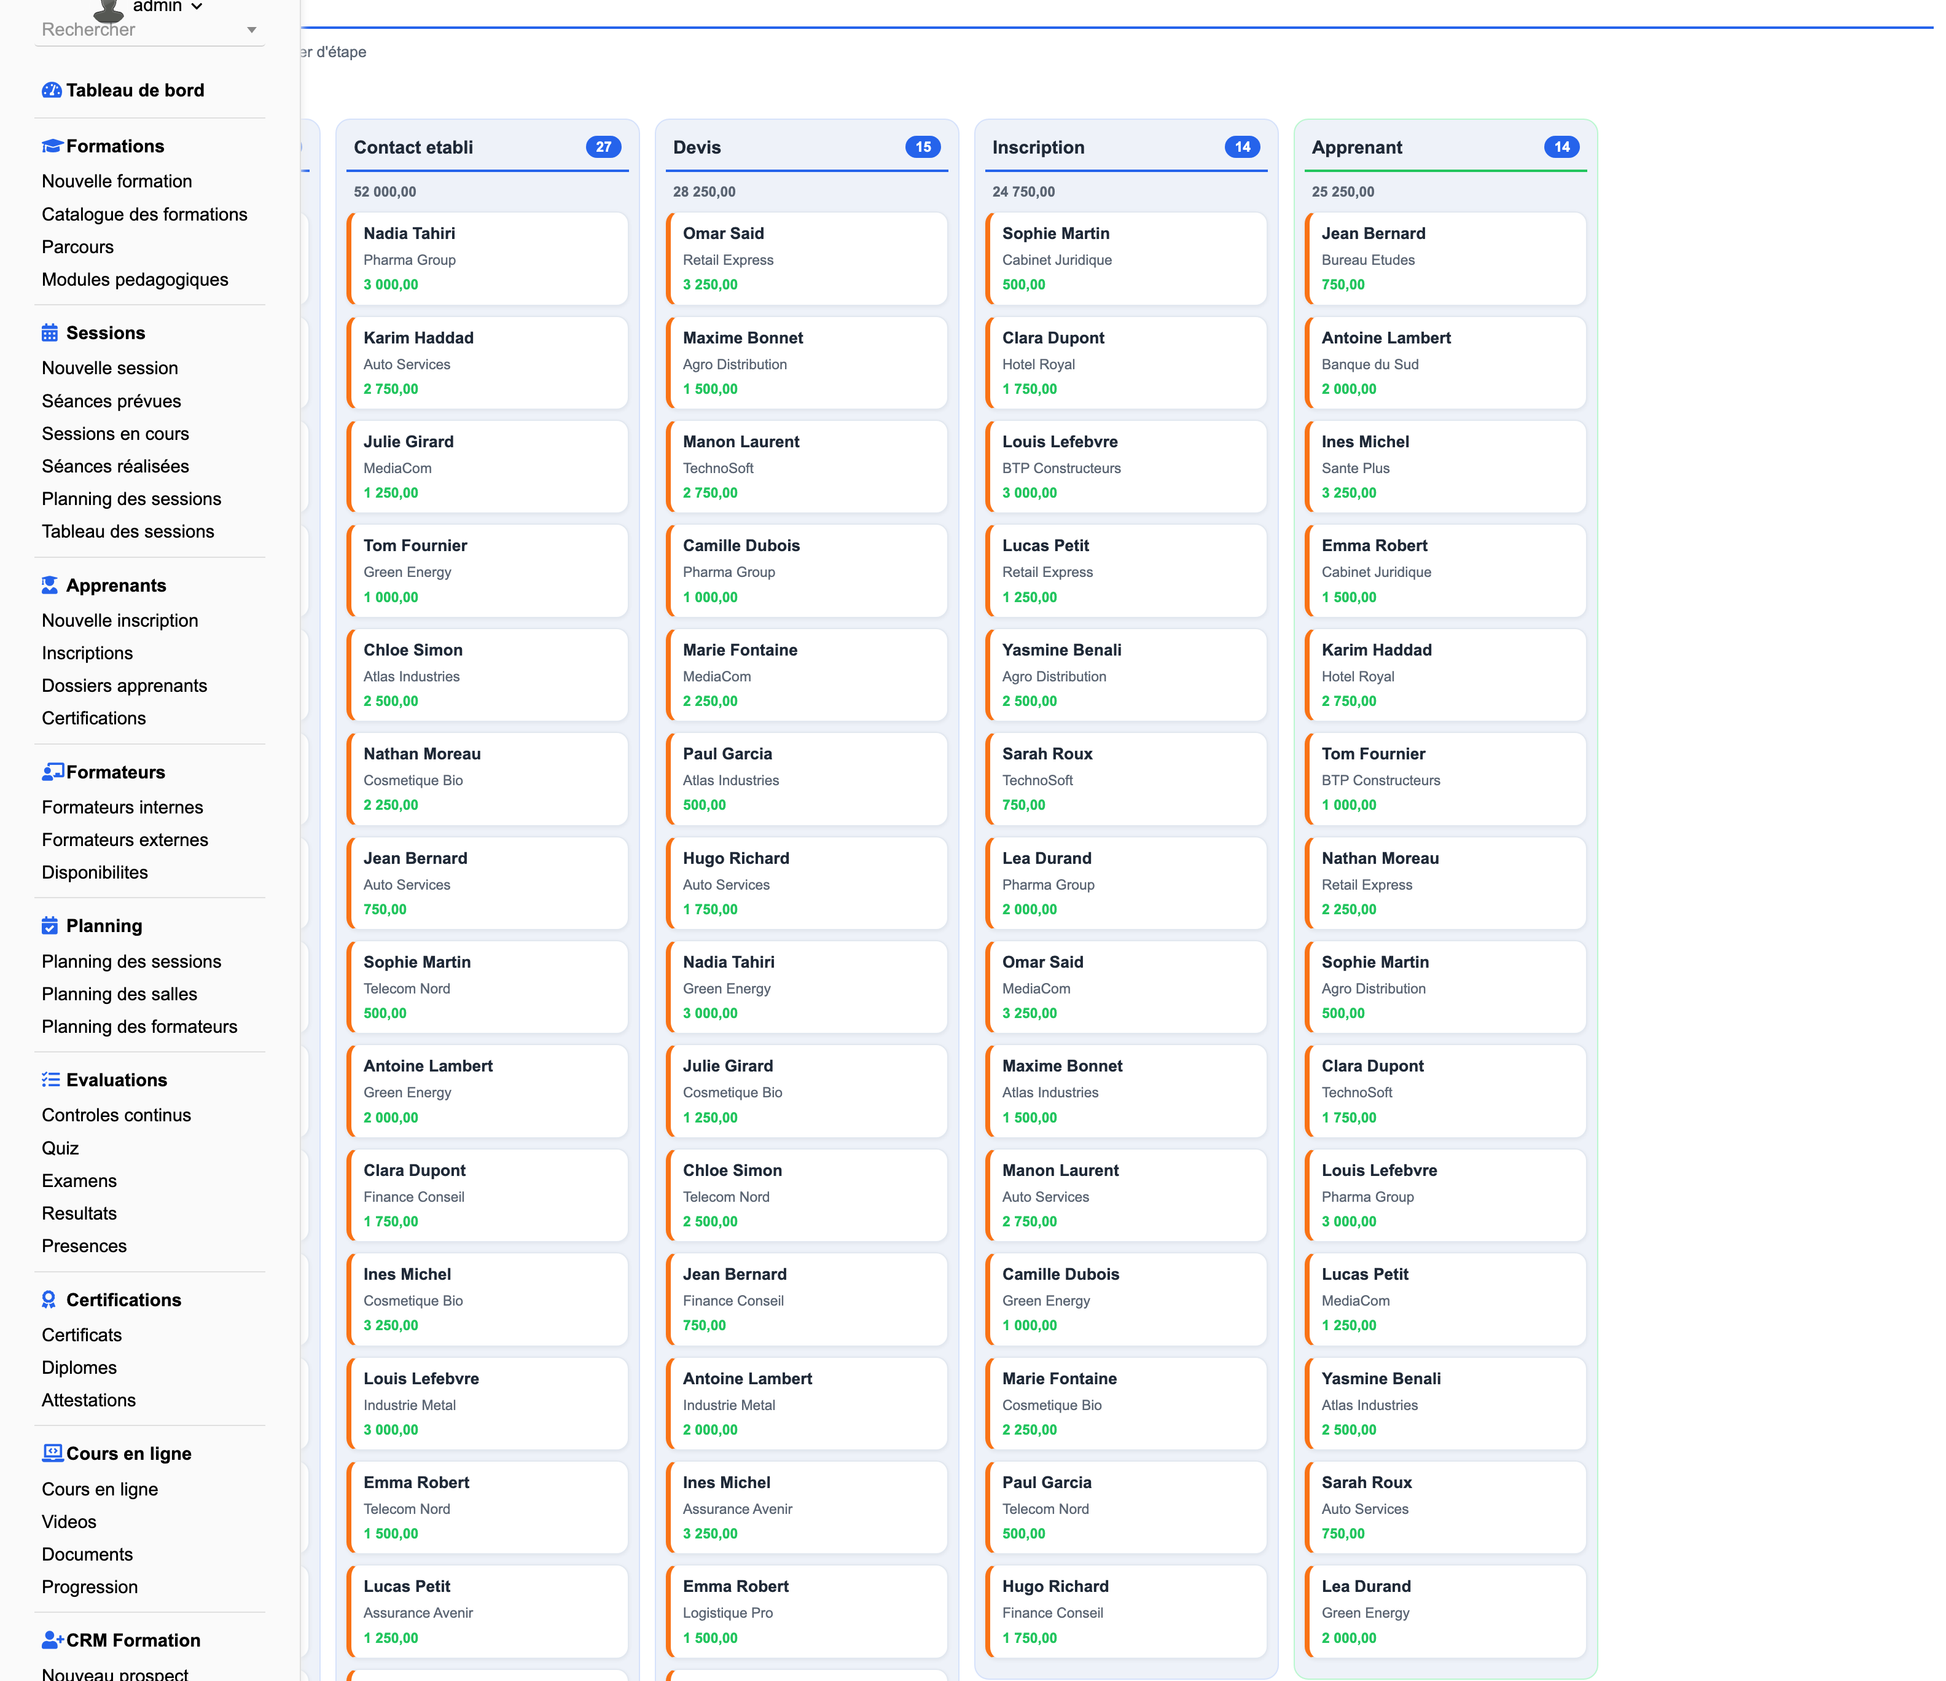Open the admin user dropdown
The image size is (1946, 1681).
(167, 7)
